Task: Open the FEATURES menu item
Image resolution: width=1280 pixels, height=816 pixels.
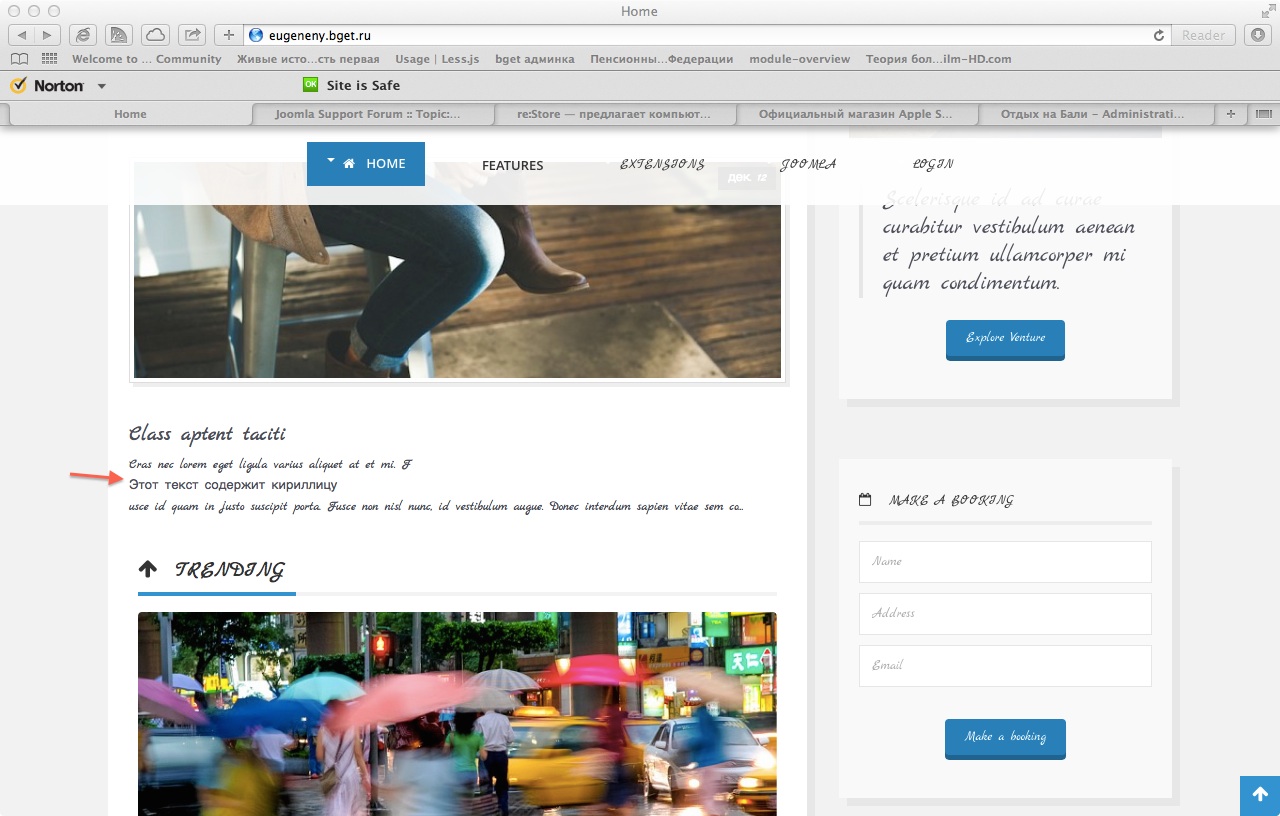Action: pyautogui.click(x=512, y=165)
